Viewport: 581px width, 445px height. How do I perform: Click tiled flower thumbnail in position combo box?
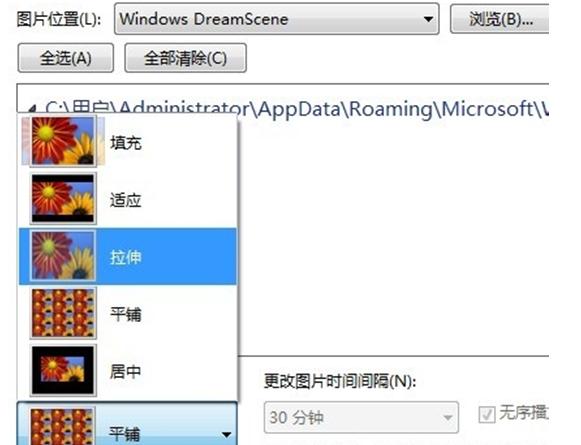click(62, 426)
